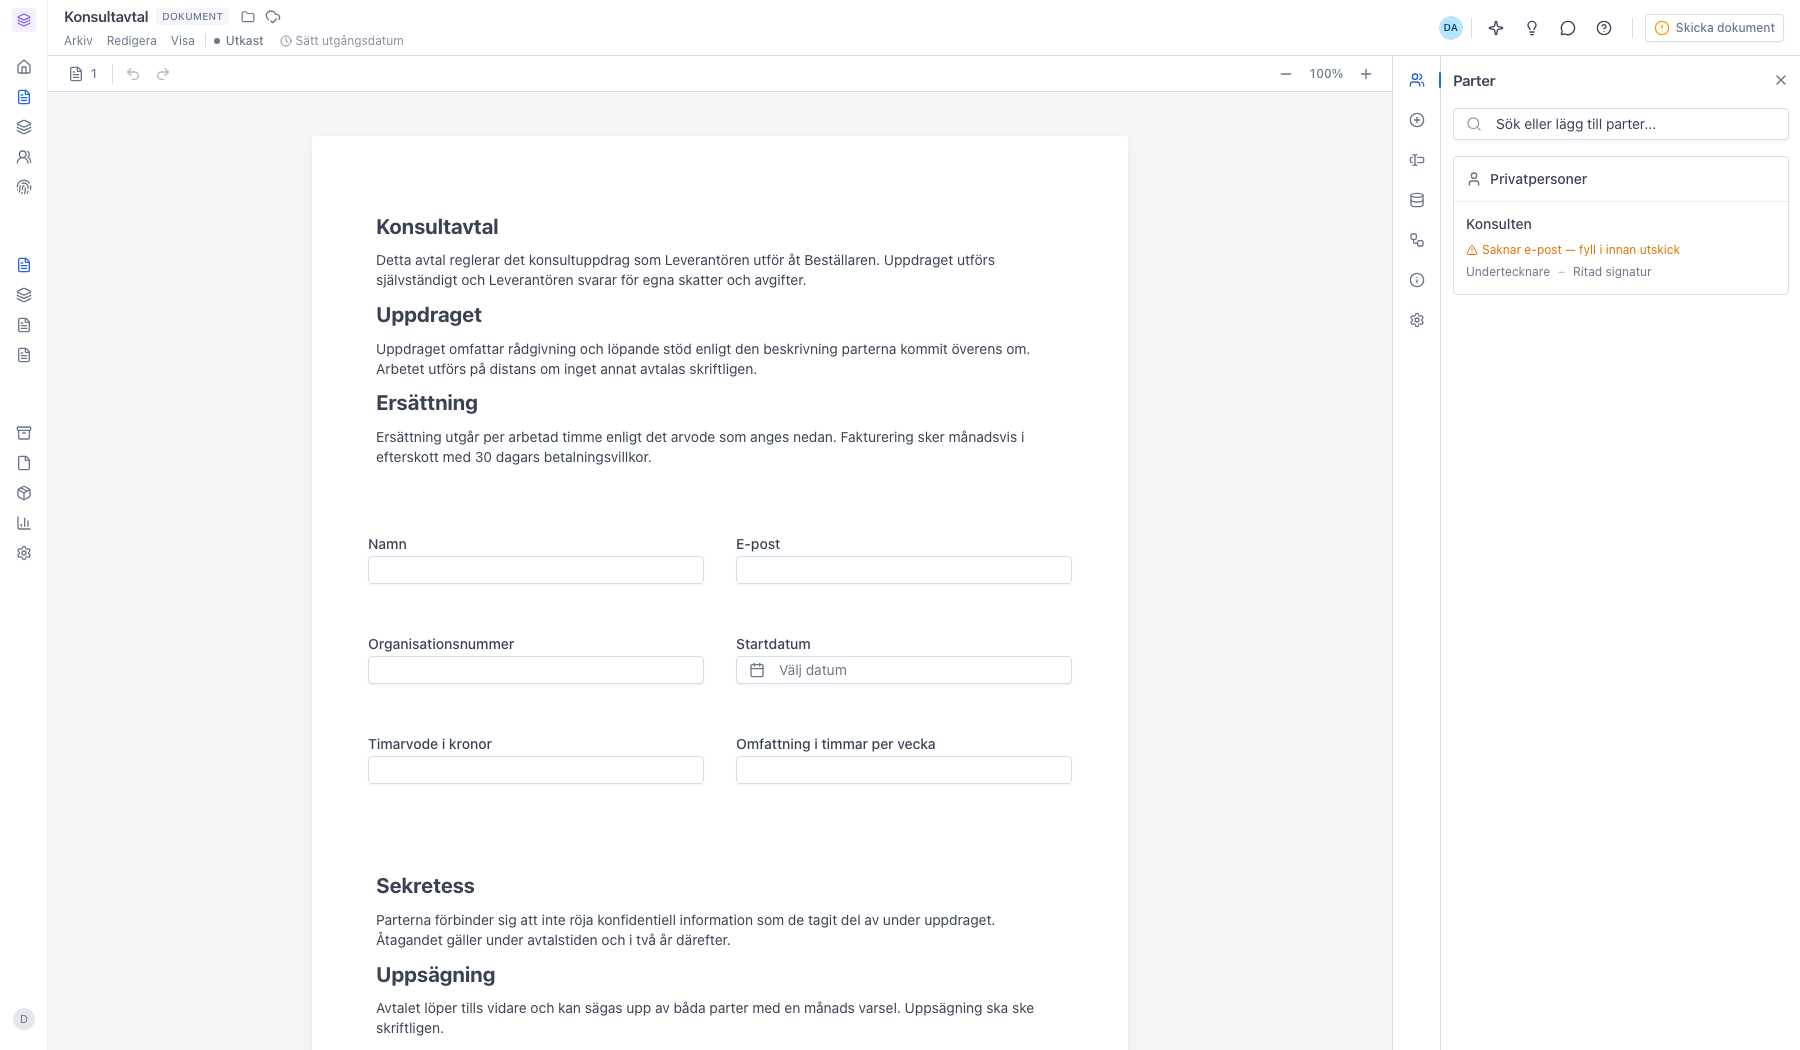Open the info circle panel icon

pos(1417,280)
